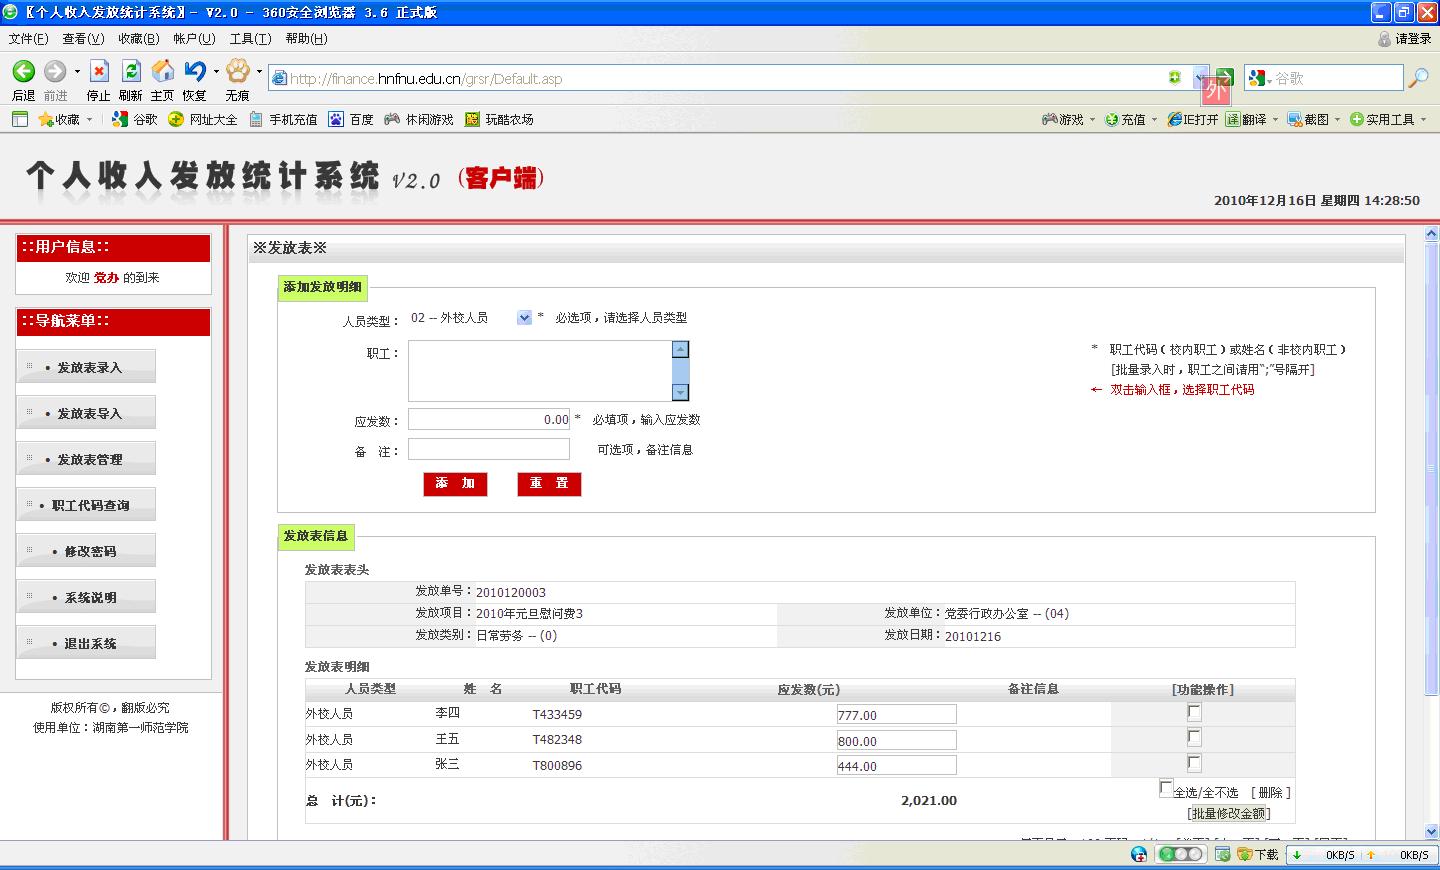Open the 收藏(B) menu
The image size is (1440, 870).
coord(138,39)
